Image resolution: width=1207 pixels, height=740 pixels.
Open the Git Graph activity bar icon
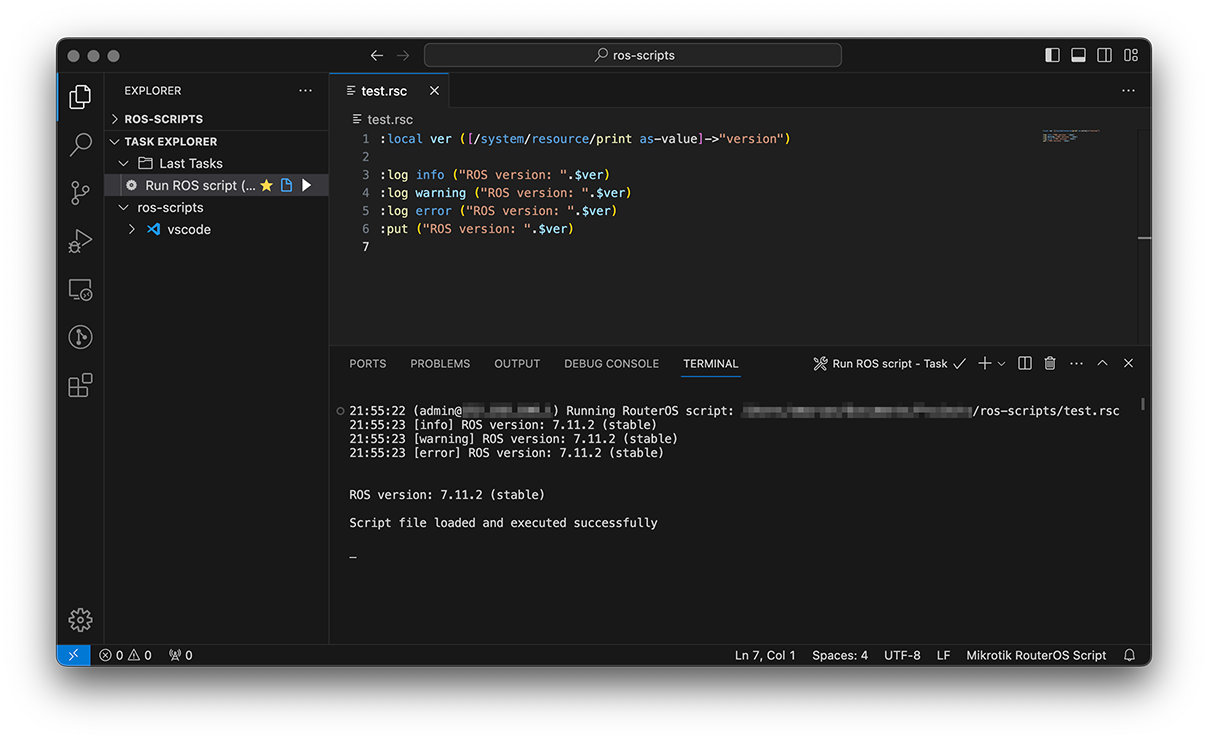pyautogui.click(x=80, y=337)
